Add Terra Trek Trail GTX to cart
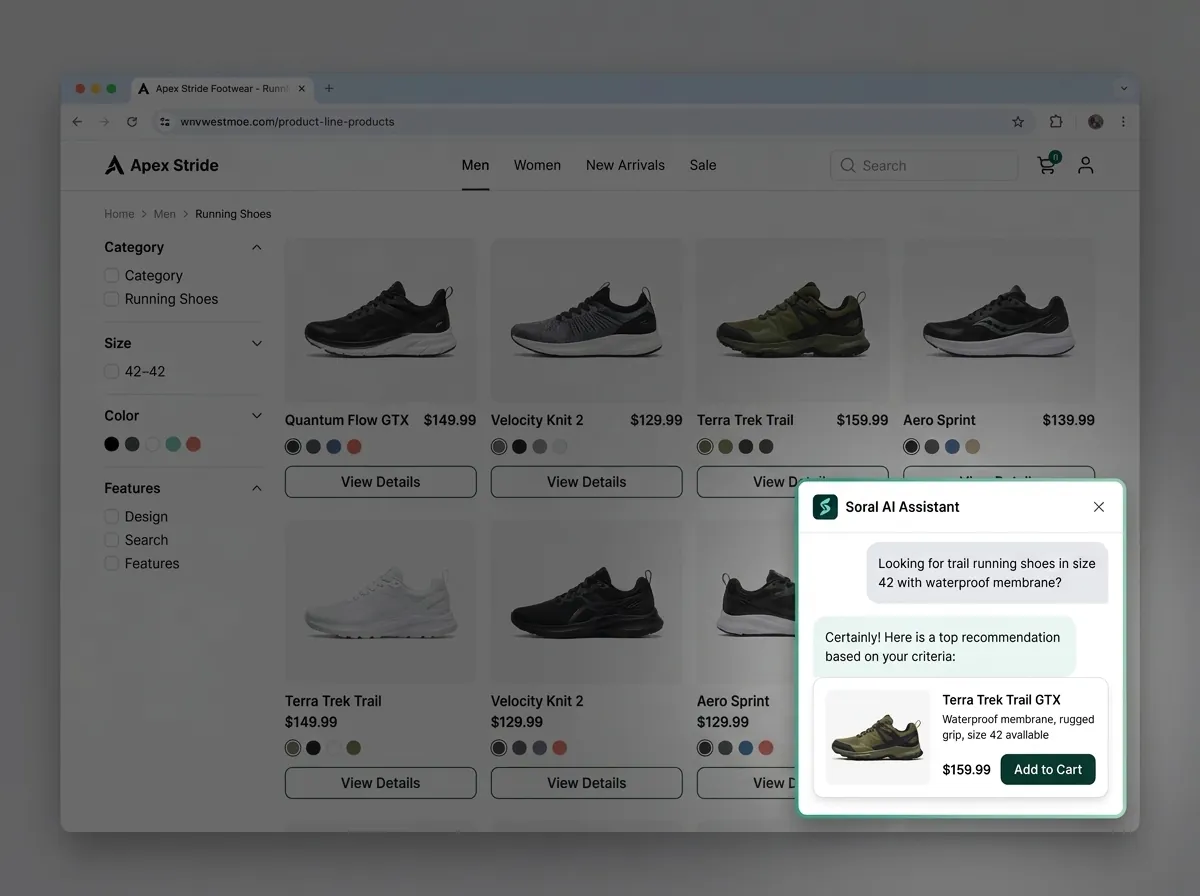Screen dimensions: 1200x896 coord(1048,769)
